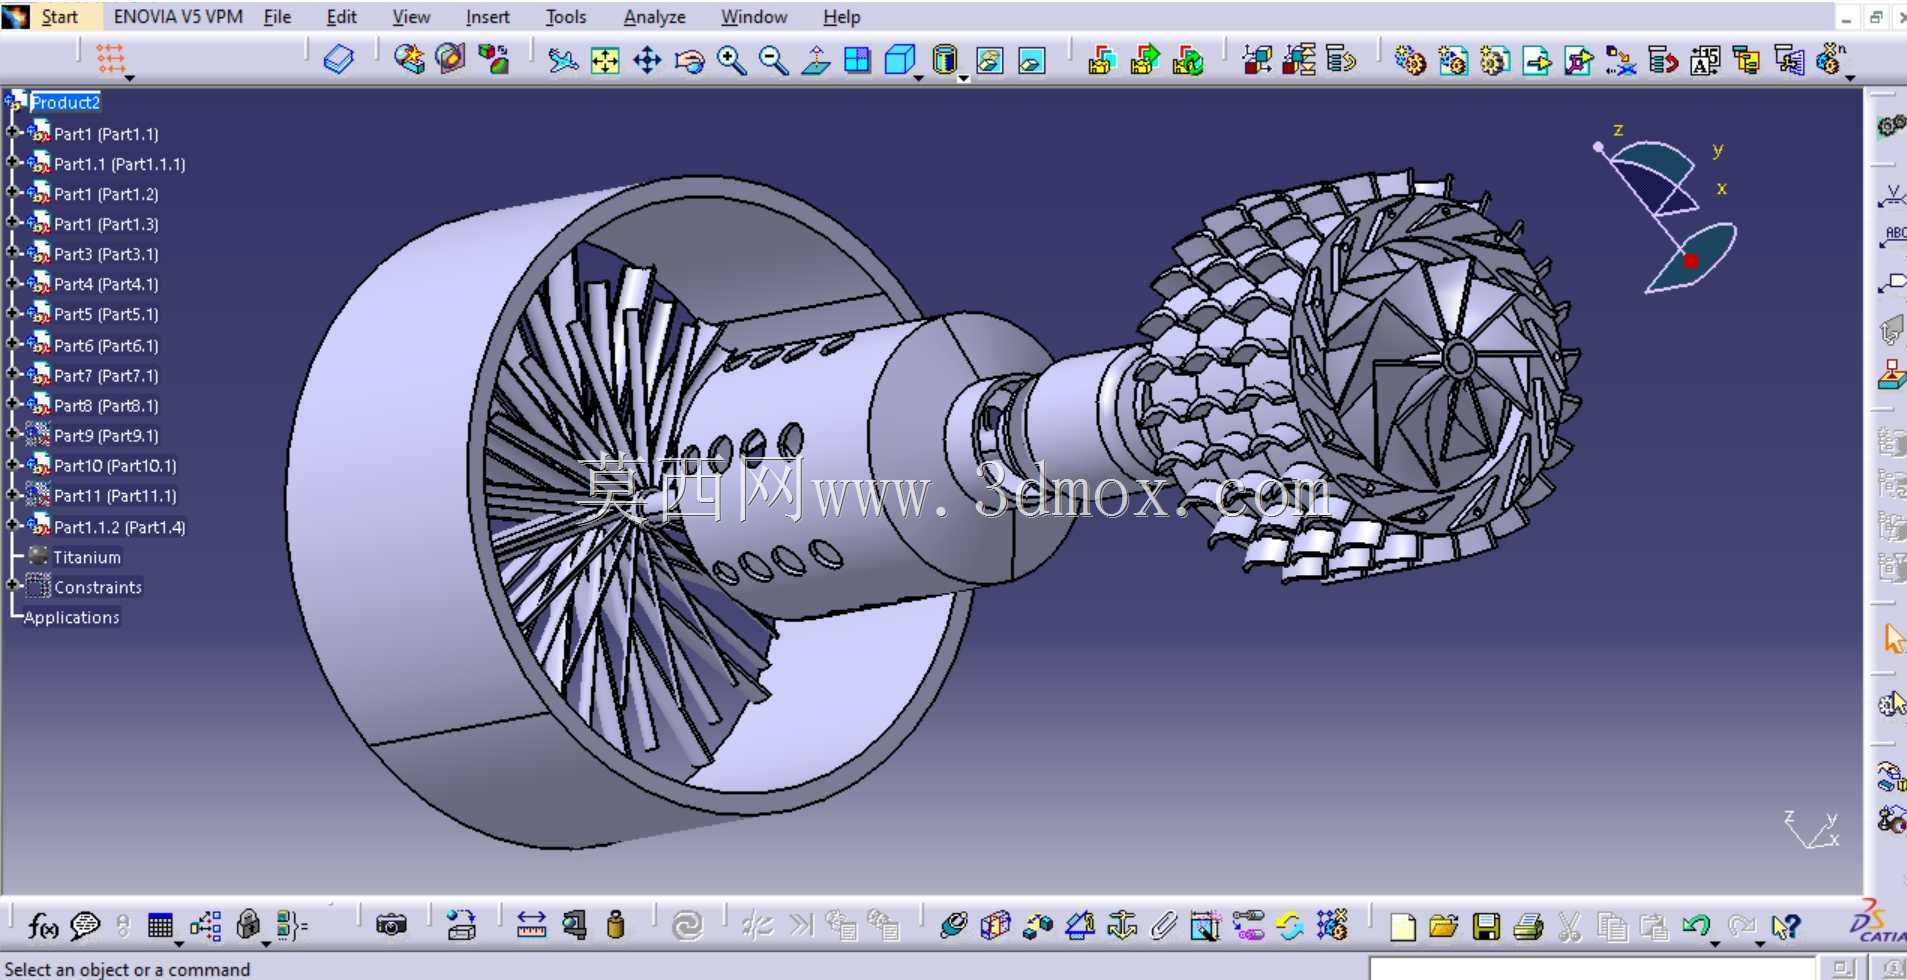
Task: Open dropdown arrow under Shading view mode
Action: (963, 78)
